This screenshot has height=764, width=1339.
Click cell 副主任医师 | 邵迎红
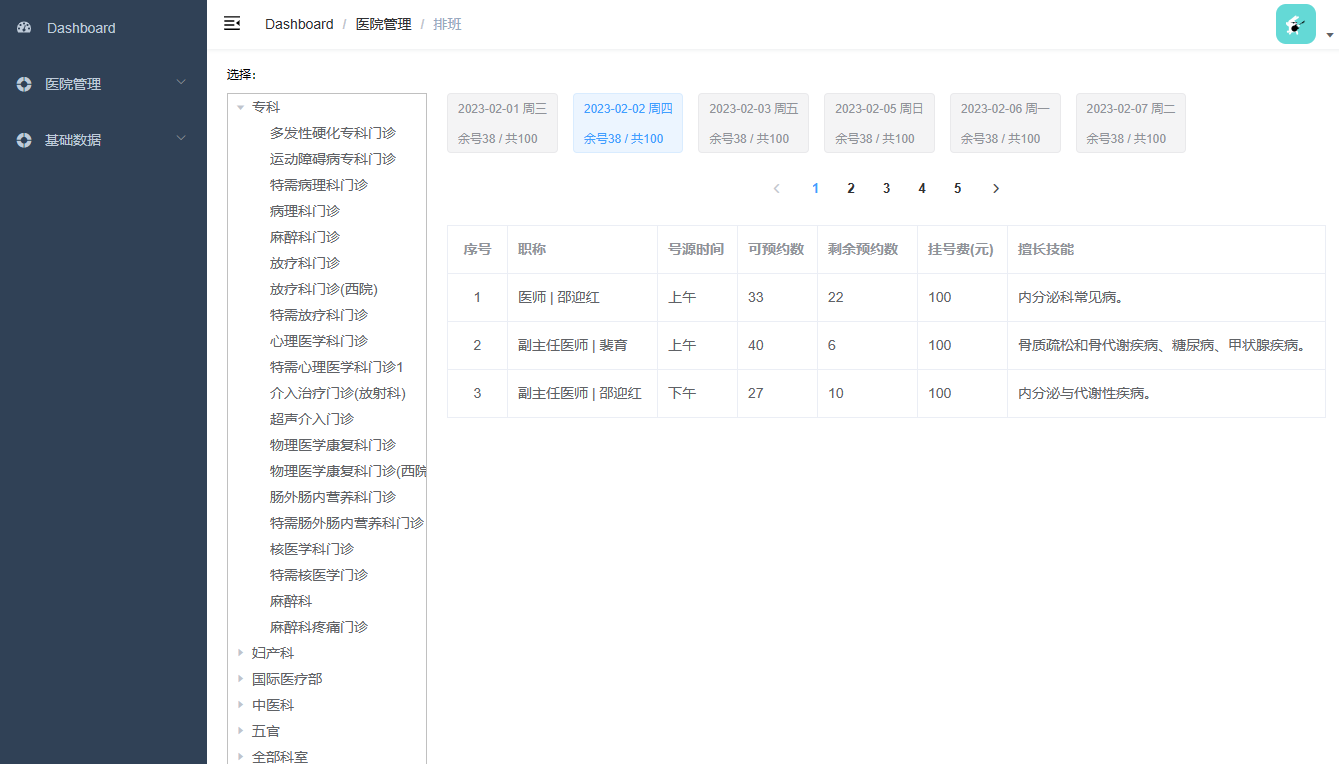(x=580, y=393)
